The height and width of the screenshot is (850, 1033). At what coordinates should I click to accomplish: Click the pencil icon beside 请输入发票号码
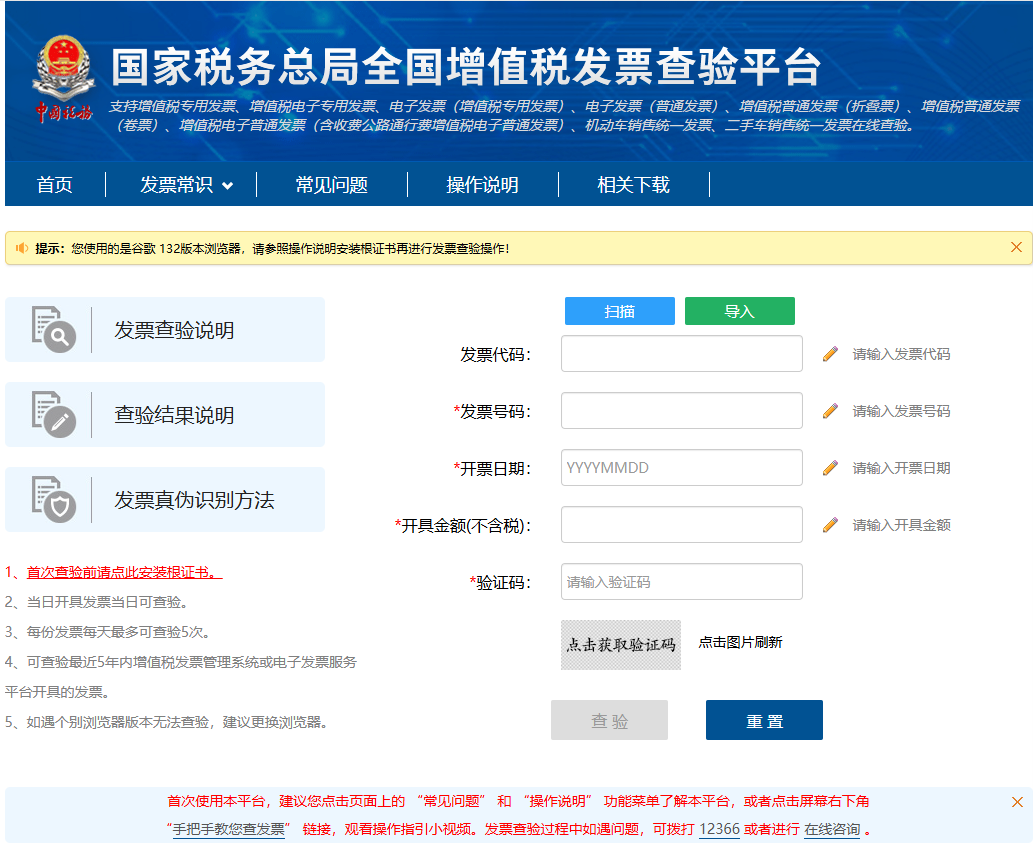click(x=830, y=411)
